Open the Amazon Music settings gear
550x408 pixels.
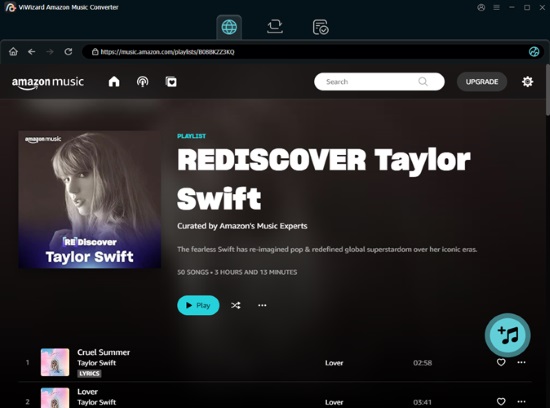coord(527,82)
